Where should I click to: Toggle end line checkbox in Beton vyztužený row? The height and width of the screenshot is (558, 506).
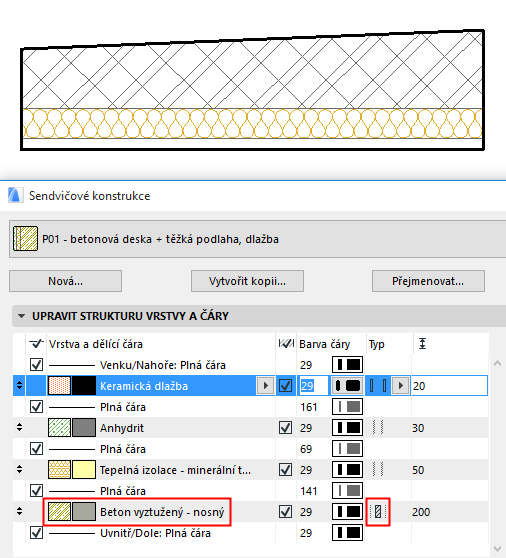click(285, 512)
